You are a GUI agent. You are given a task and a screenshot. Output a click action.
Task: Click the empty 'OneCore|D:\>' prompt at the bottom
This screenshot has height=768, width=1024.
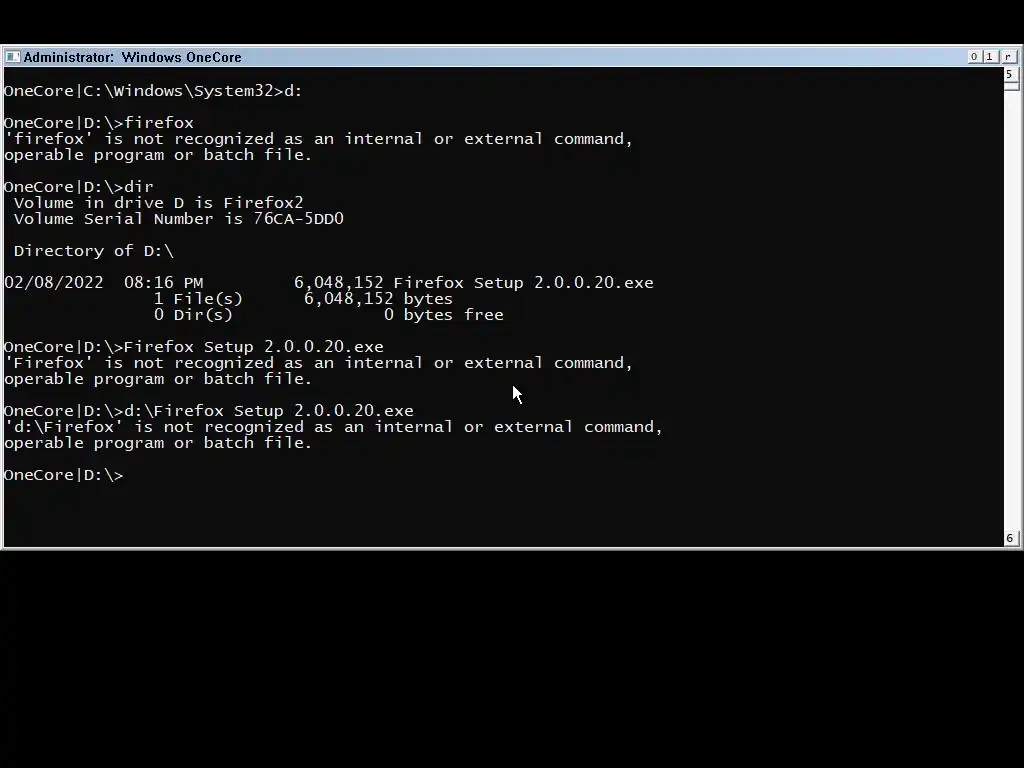click(x=63, y=475)
